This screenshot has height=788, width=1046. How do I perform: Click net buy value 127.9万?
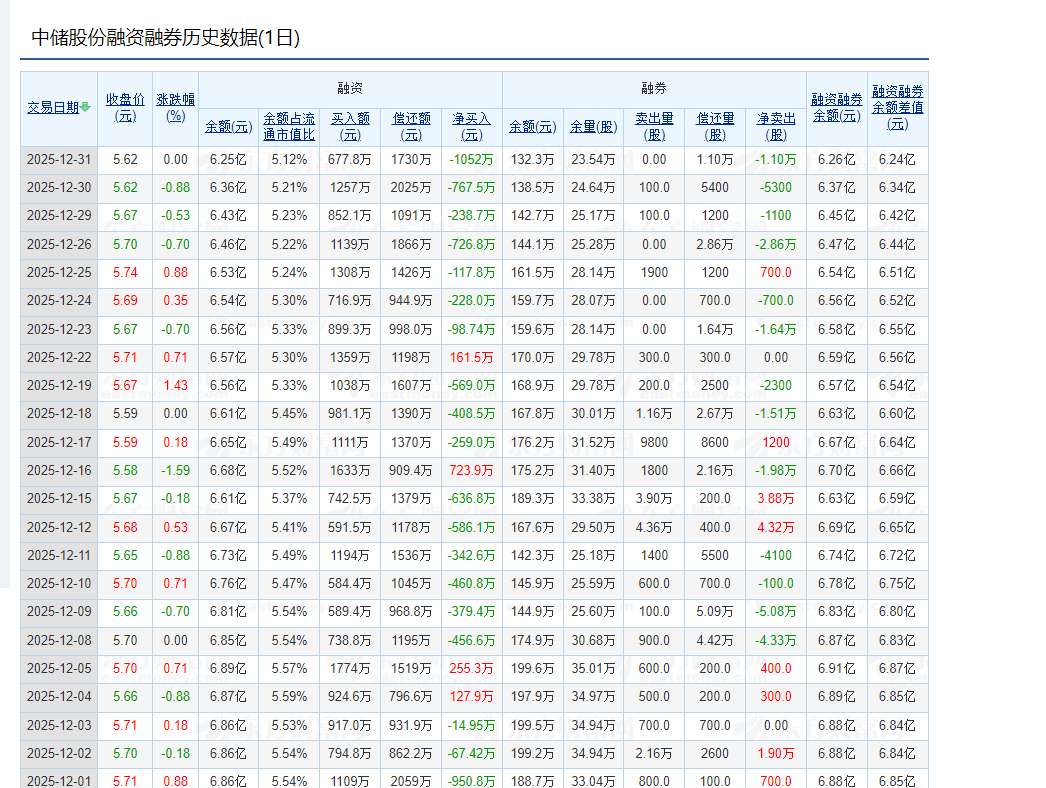[x=472, y=696]
